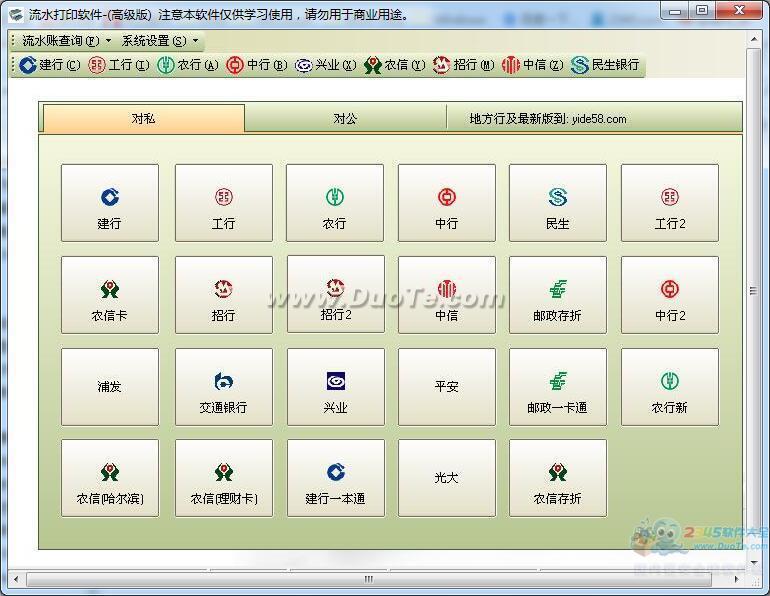Select the 工行2 bank tile

(670, 203)
